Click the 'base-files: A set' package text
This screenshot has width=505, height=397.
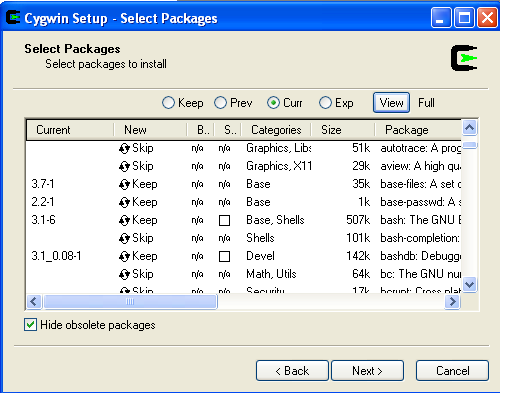[421, 184]
